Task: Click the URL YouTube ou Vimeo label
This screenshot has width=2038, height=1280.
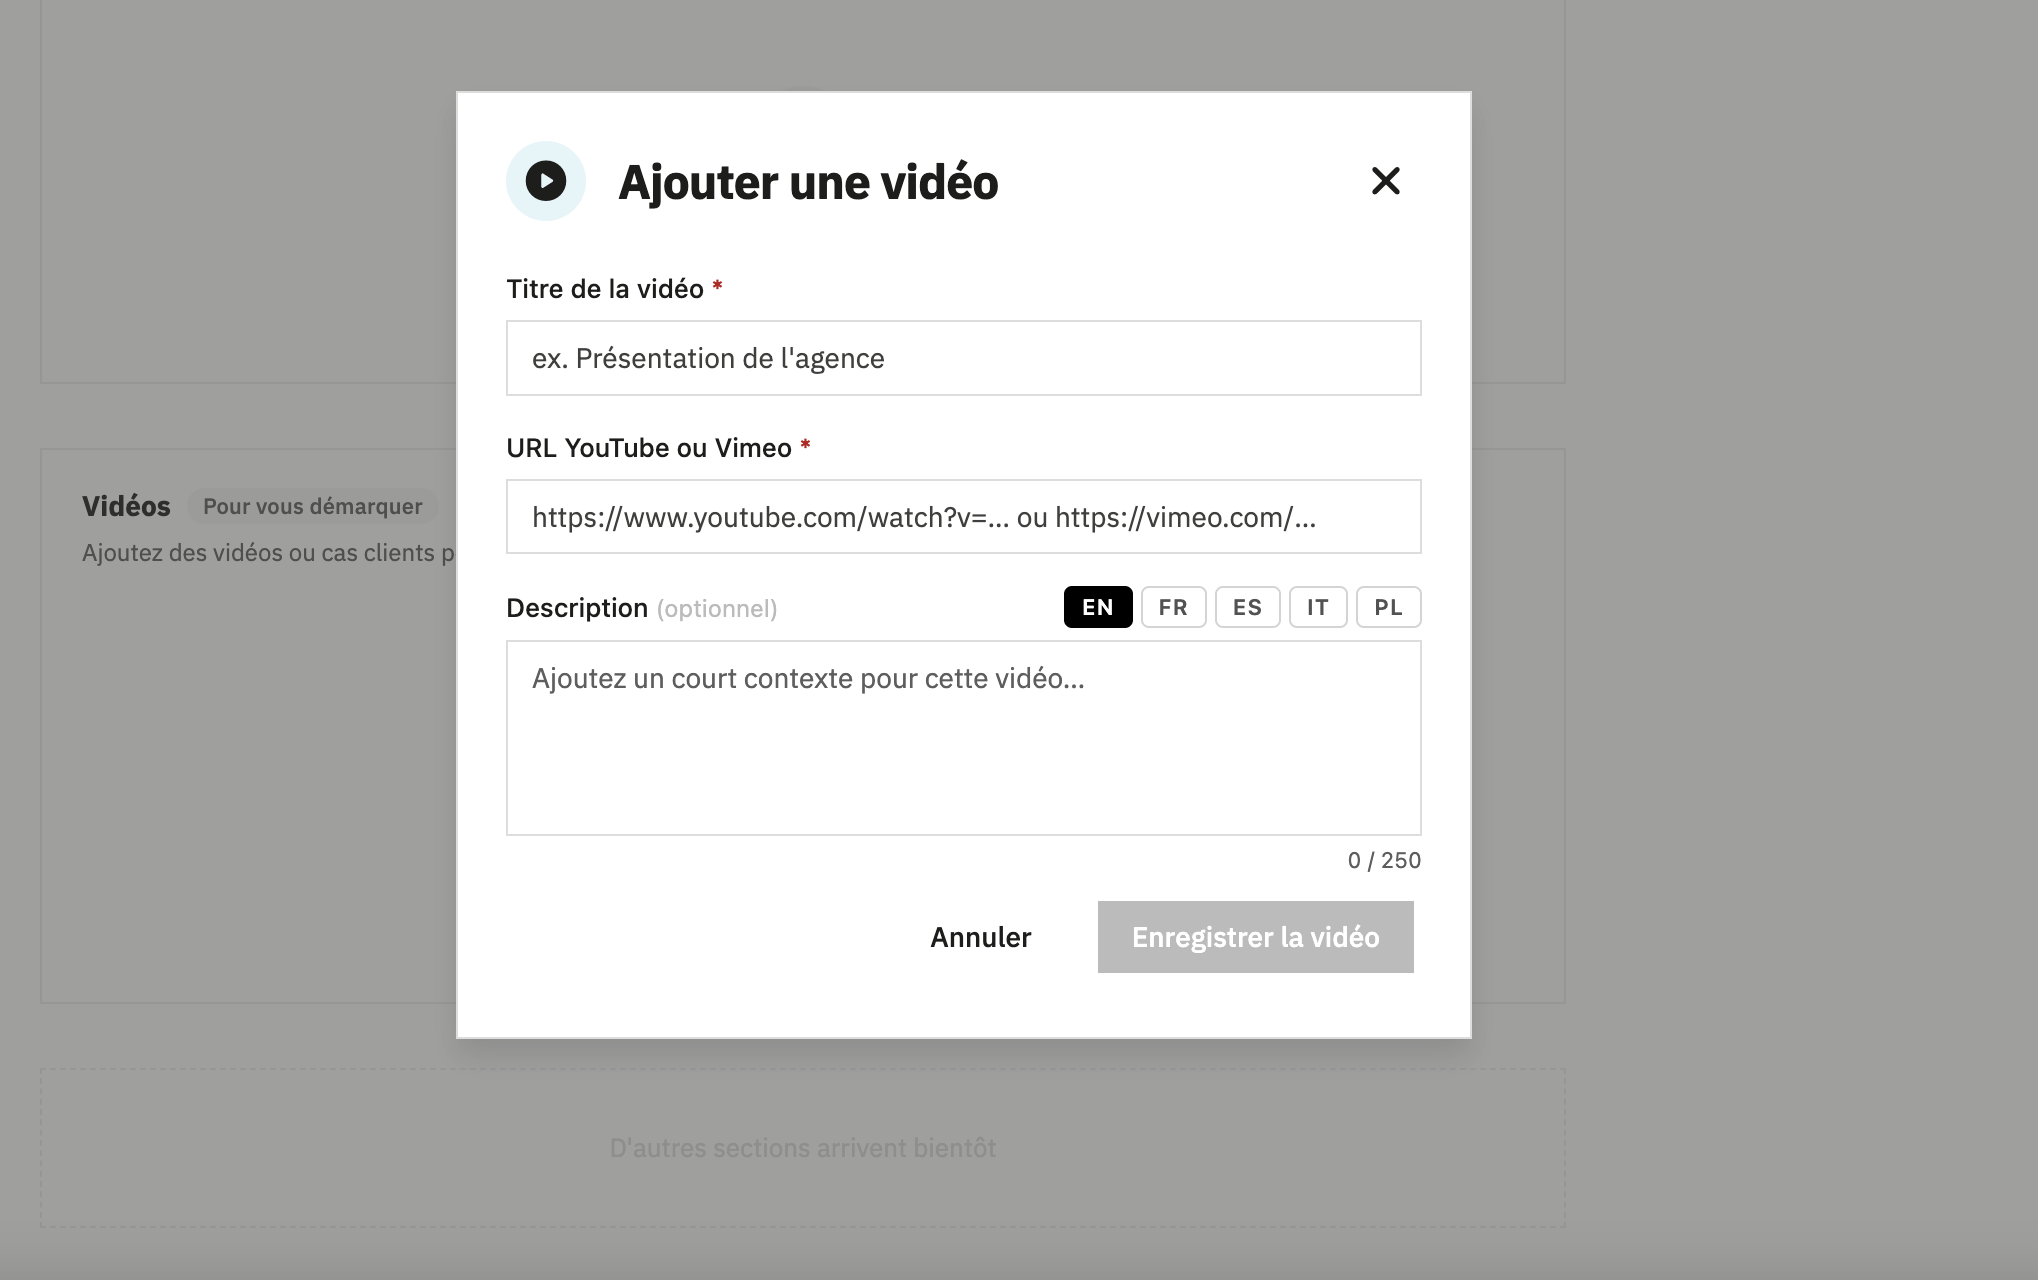Action: point(658,448)
